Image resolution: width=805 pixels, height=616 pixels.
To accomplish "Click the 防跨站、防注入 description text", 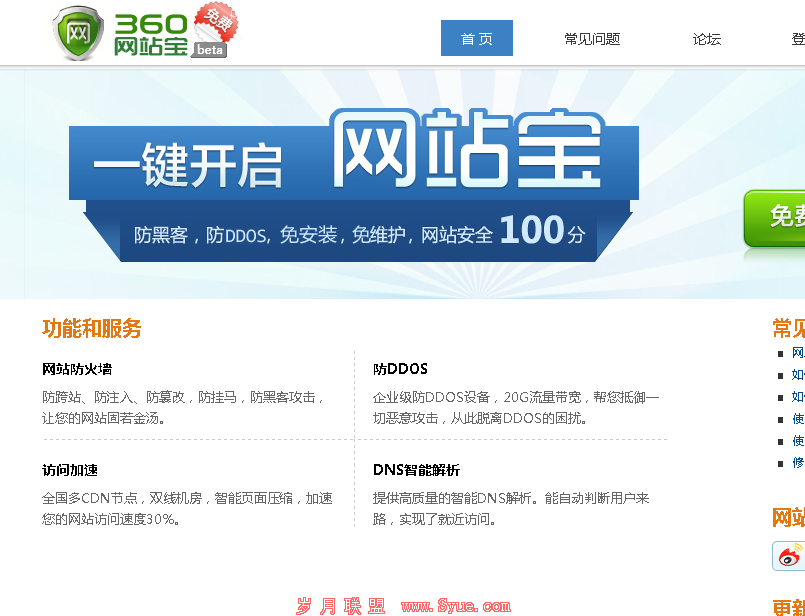I will (x=184, y=408).
